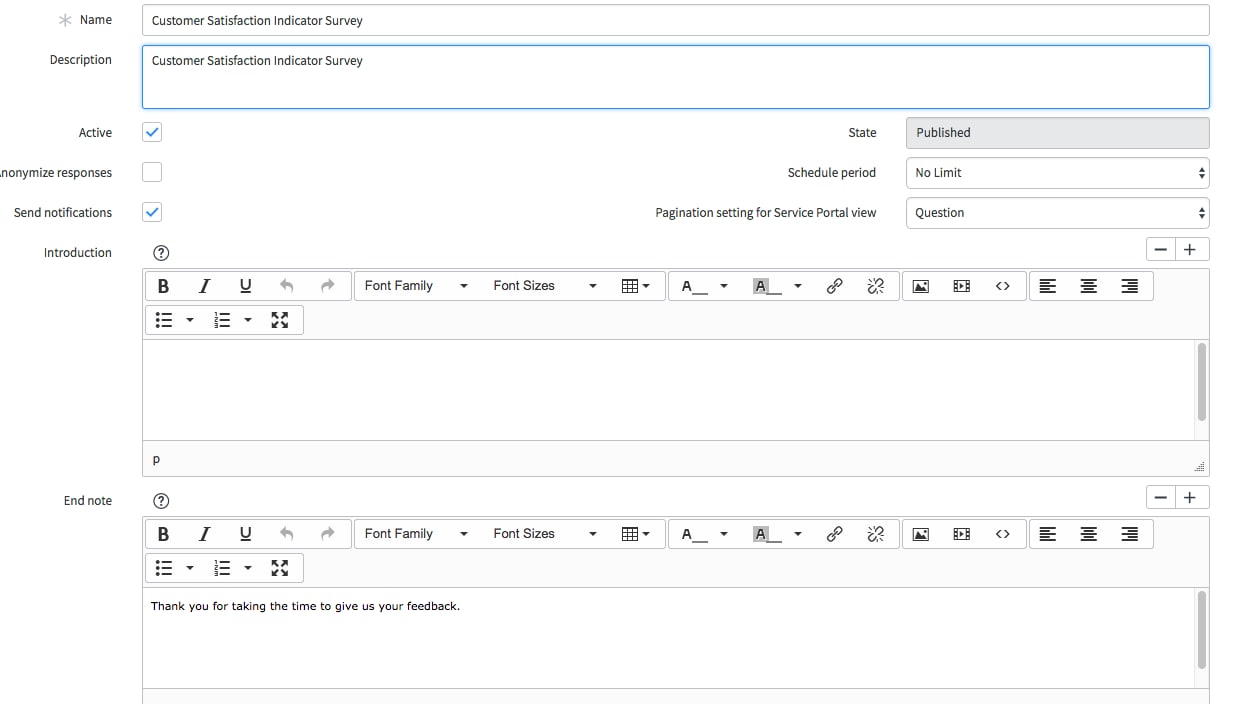This screenshot has height=704, width=1233.
Task: Toggle Italic in the Introduction editor
Action: (x=204, y=286)
